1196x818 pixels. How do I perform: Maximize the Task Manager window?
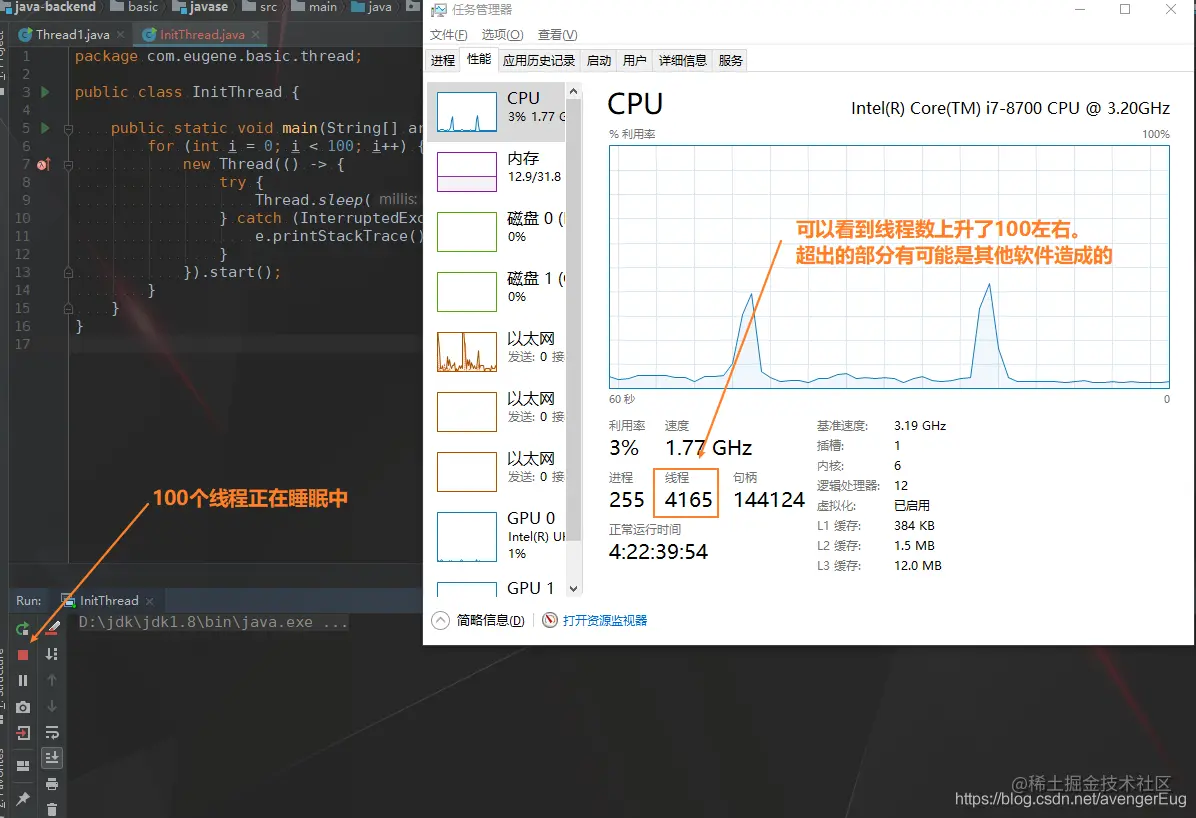coord(1125,9)
